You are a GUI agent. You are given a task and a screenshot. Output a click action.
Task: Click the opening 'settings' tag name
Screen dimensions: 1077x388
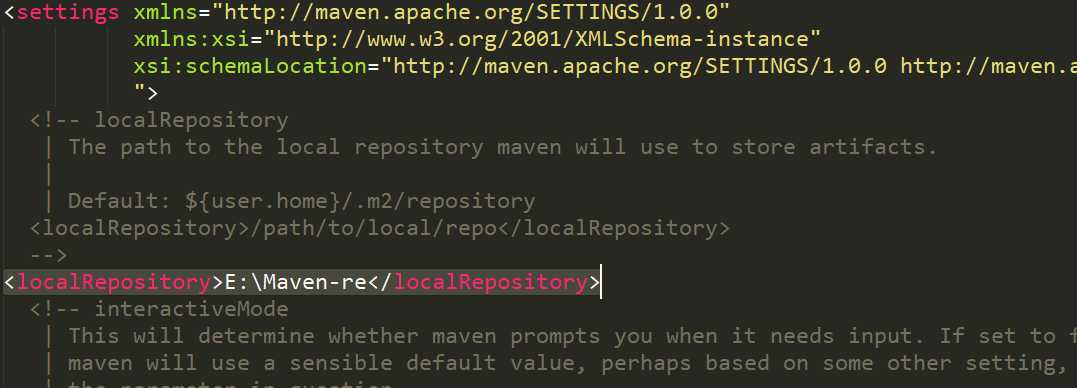pos(67,12)
